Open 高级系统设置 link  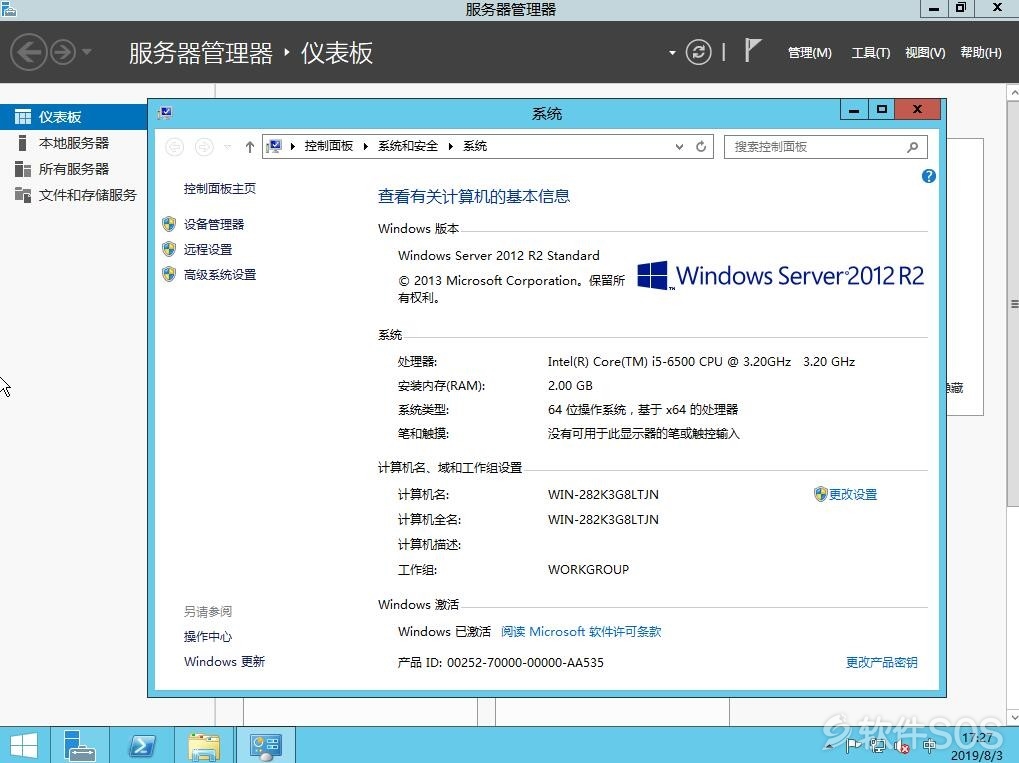[x=220, y=274]
